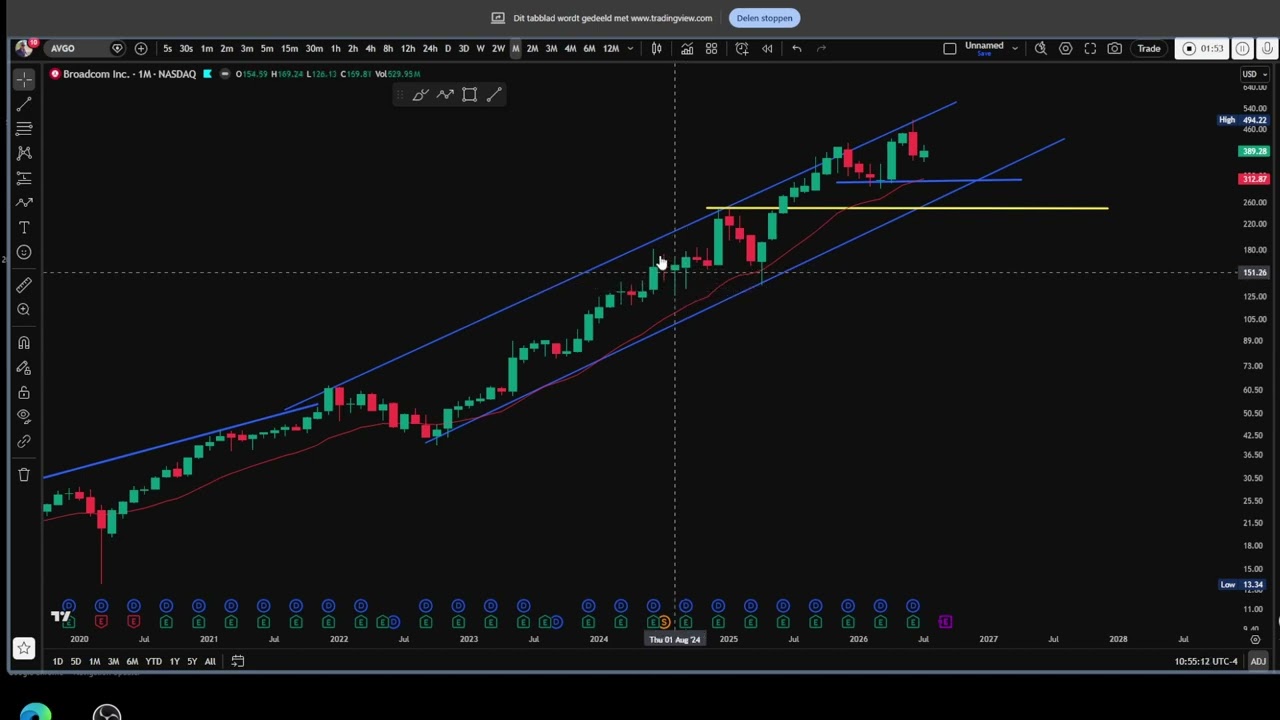Toggle lock all drawing tools
The height and width of the screenshot is (720, 1280).
(24, 392)
